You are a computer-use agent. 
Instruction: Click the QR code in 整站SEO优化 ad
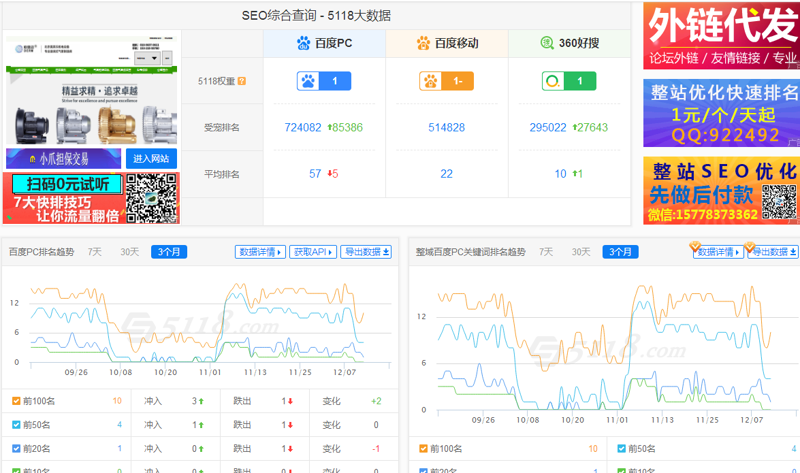pos(780,202)
